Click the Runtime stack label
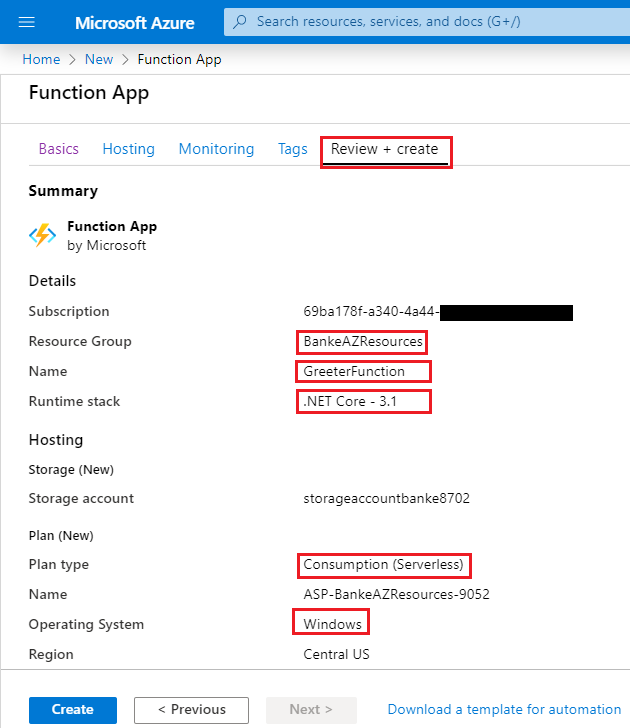The height and width of the screenshot is (728, 630). click(74, 402)
